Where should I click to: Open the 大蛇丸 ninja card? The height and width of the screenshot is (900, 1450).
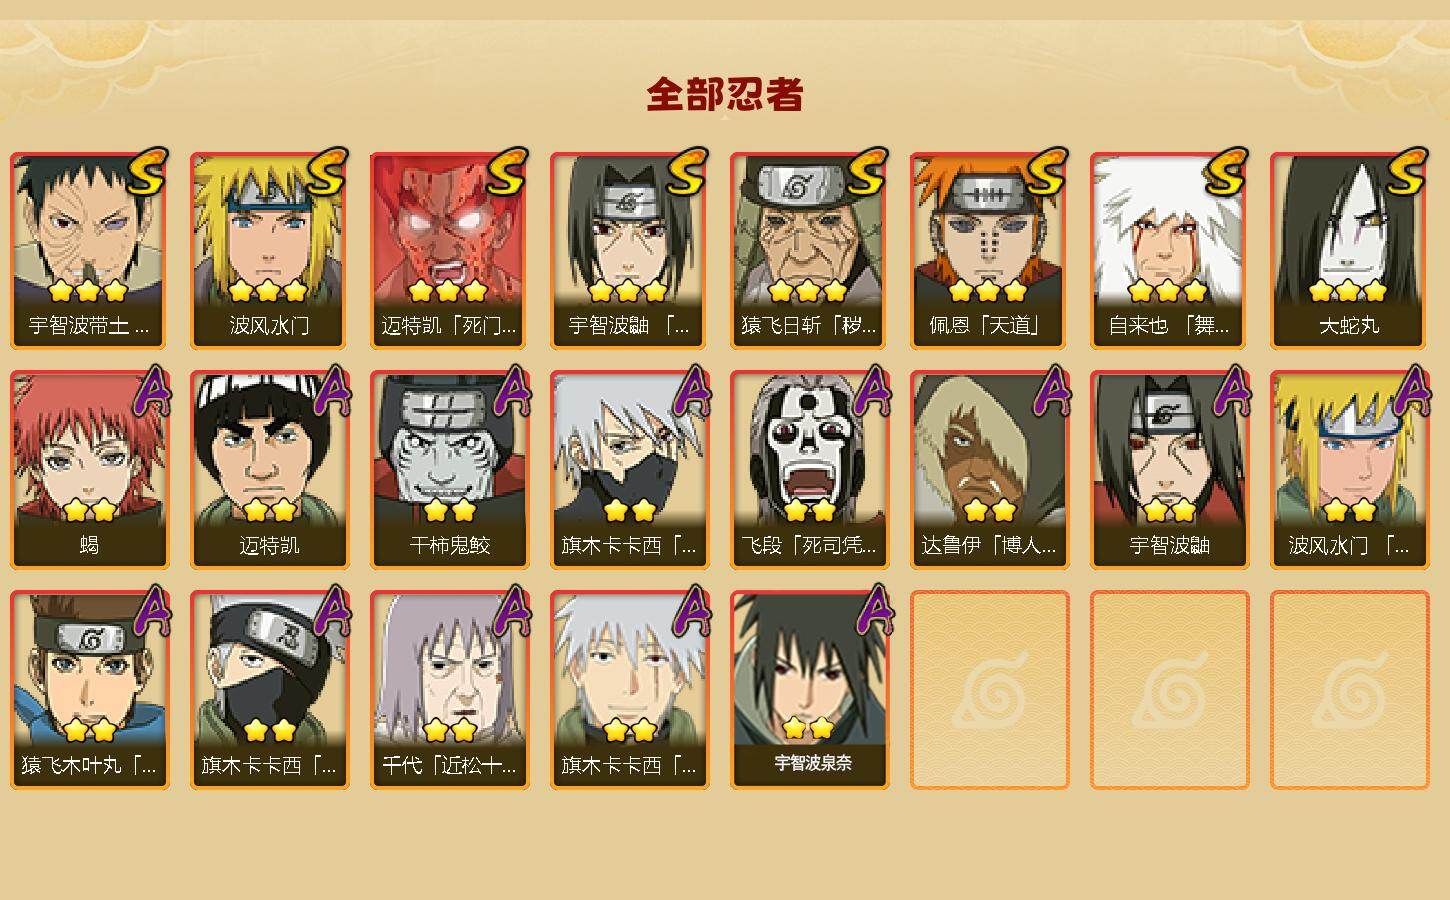point(1349,250)
